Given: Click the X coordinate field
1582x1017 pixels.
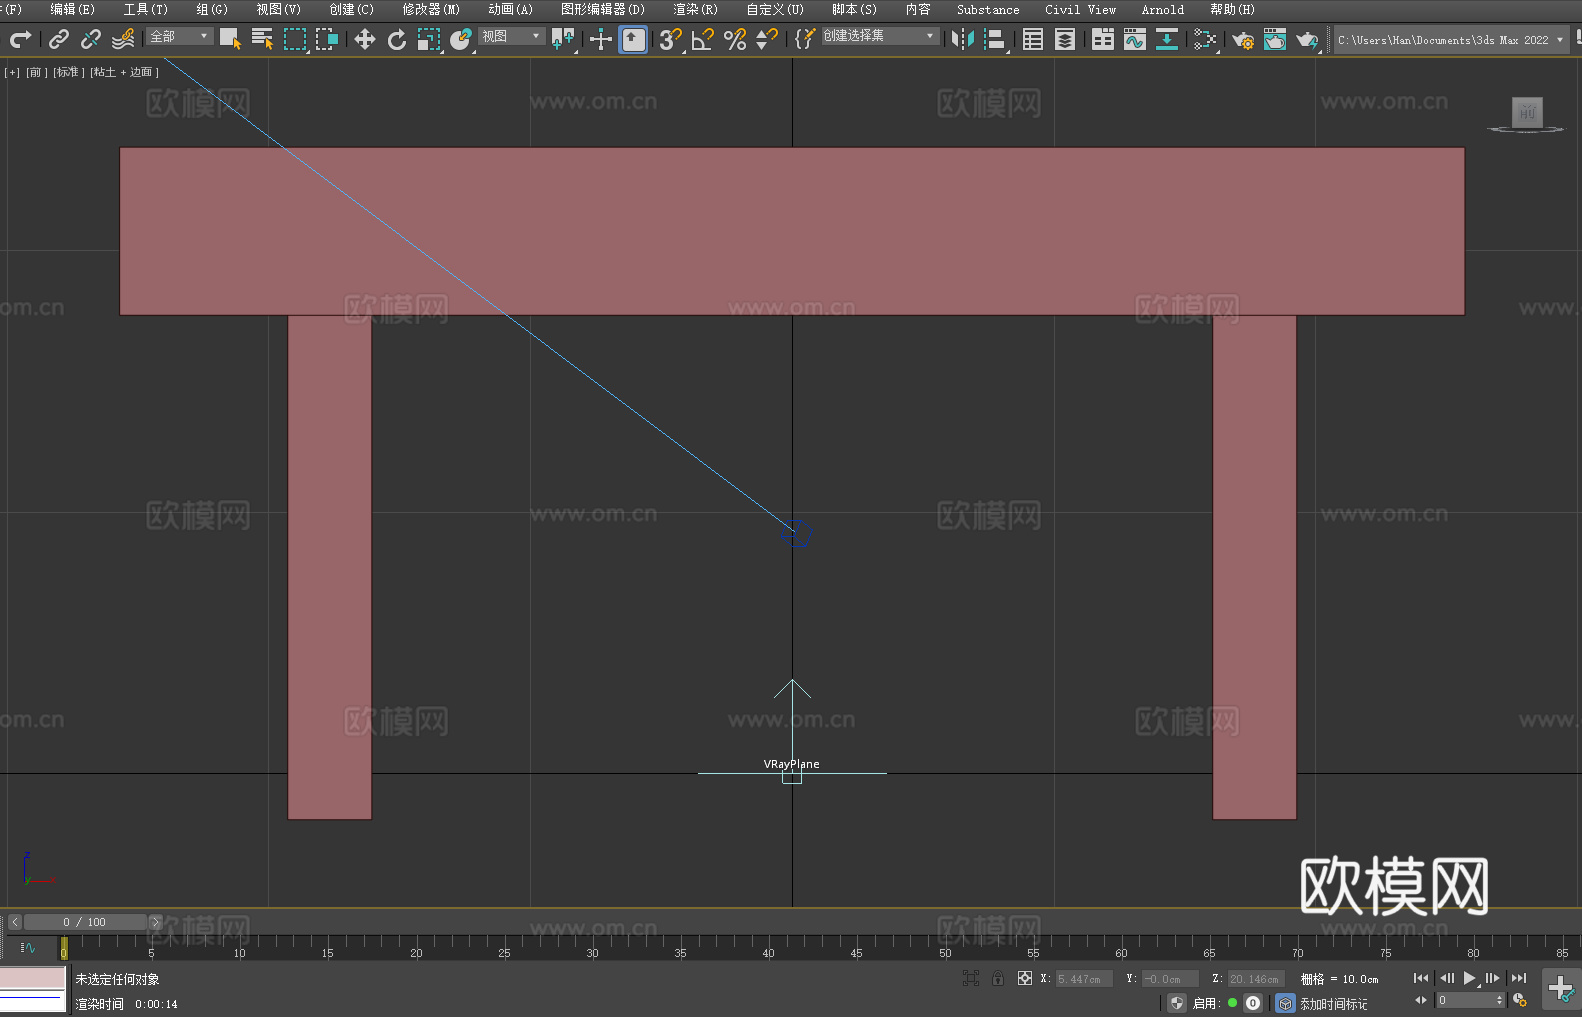Looking at the screenshot, I should pyautogui.click(x=1085, y=979).
